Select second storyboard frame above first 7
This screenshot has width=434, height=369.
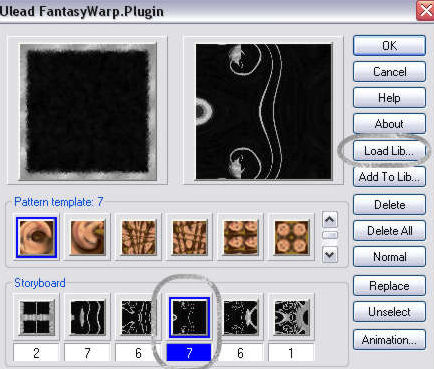point(87,318)
